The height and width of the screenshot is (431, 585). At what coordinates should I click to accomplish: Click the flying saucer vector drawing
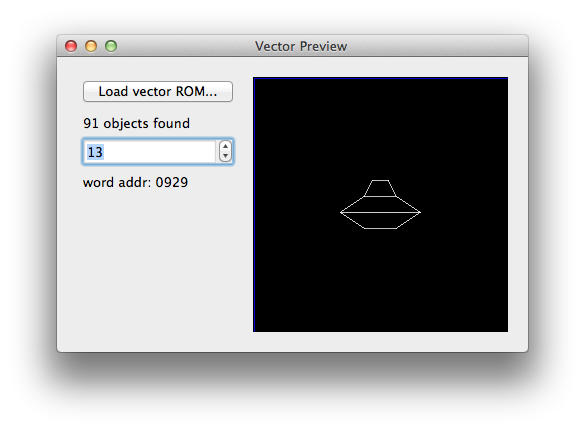(x=380, y=204)
